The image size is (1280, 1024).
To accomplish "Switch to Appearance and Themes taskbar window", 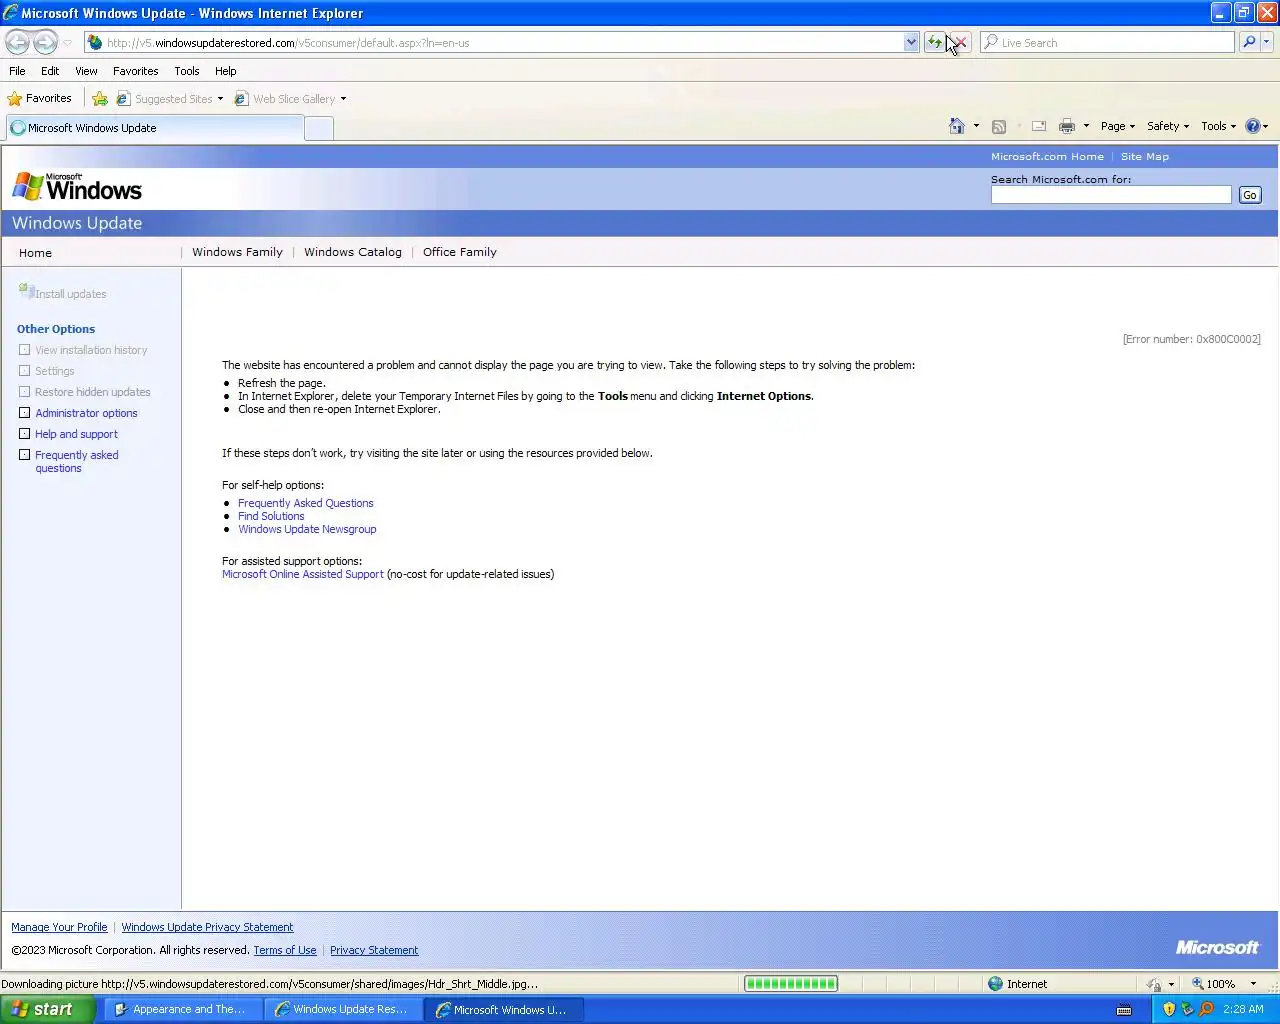I will pyautogui.click(x=182, y=1009).
